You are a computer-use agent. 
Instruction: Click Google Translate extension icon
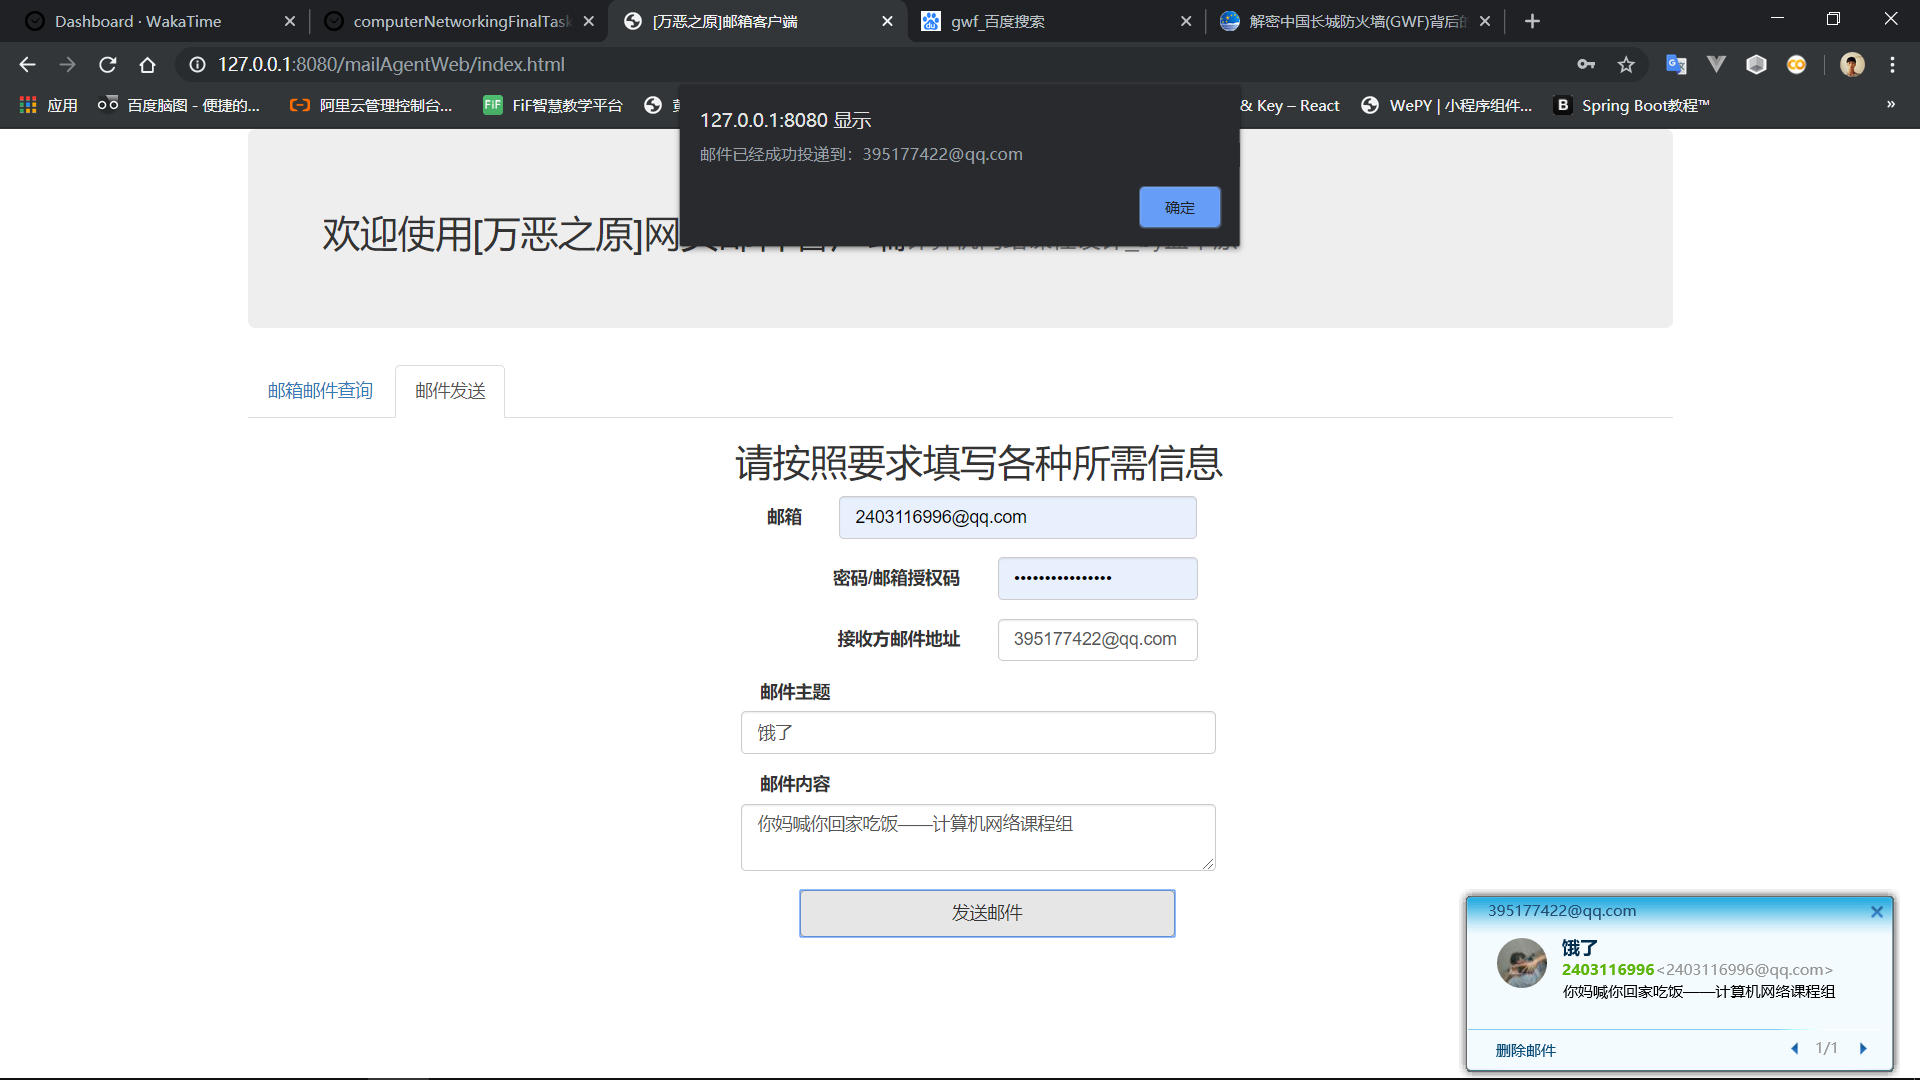tap(1676, 65)
